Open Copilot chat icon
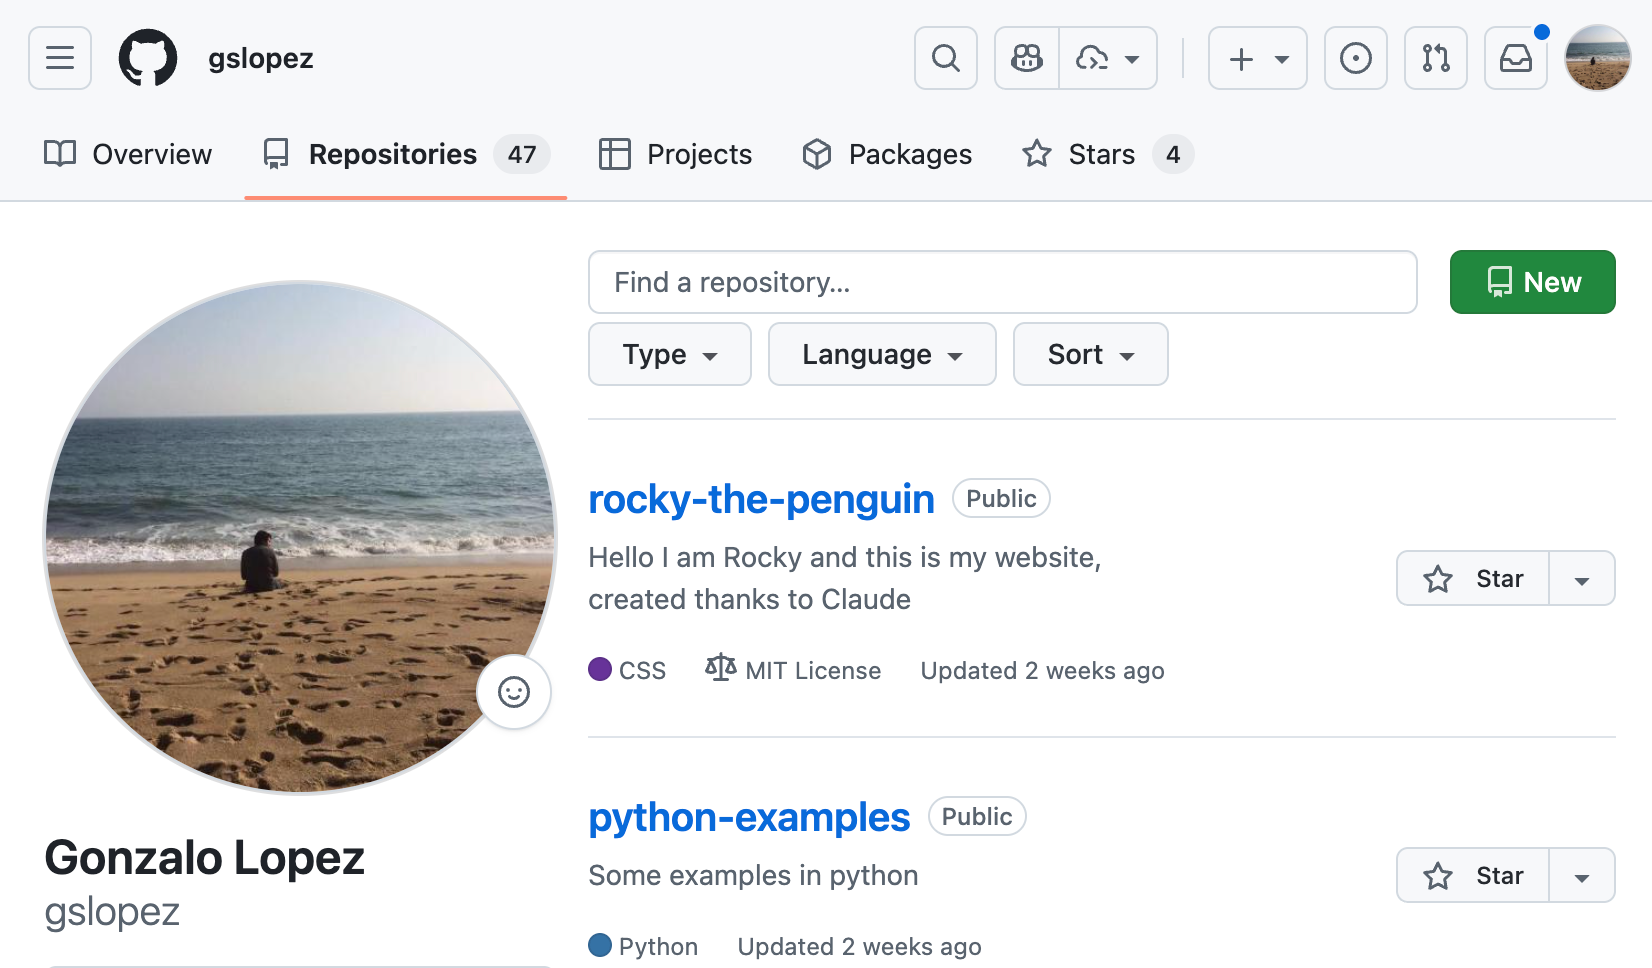 [x=1027, y=58]
